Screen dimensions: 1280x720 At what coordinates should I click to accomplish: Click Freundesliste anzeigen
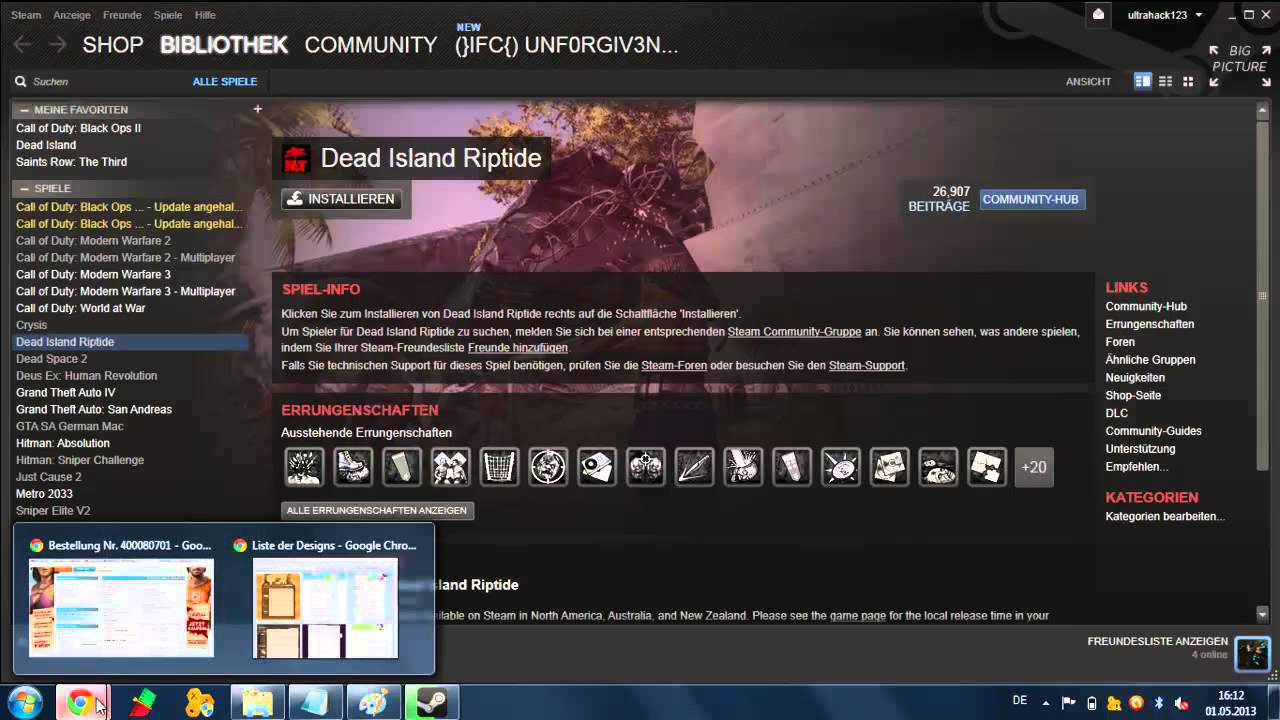coord(1157,641)
